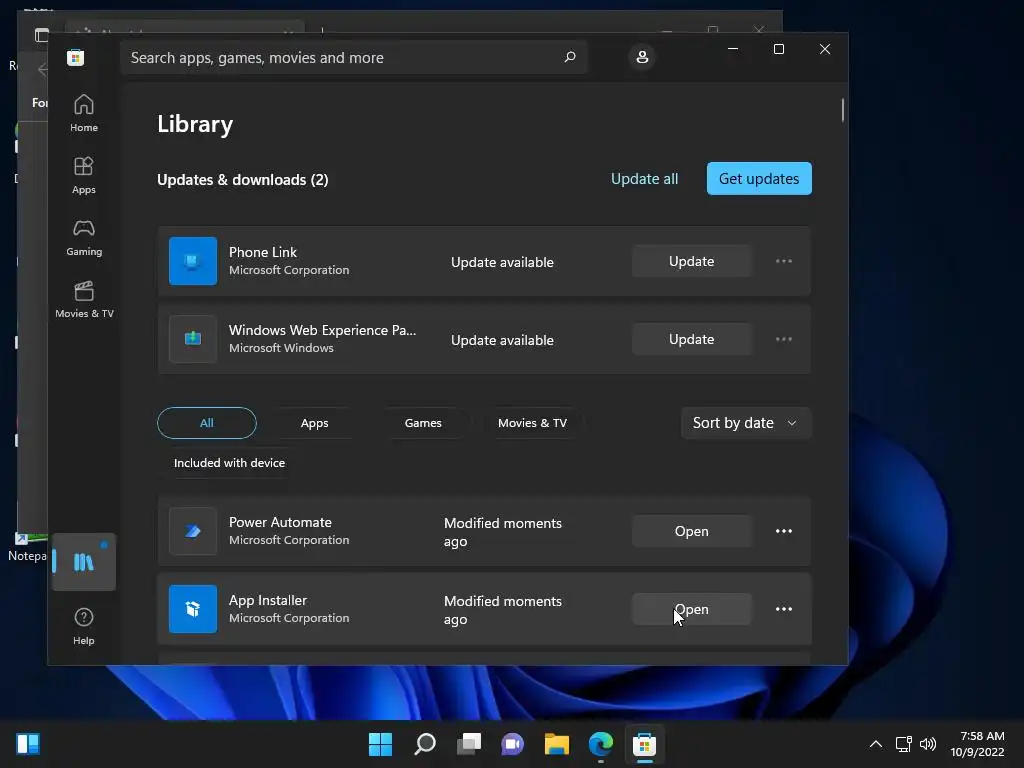Click the Windows Web Experience Pa... name
This screenshot has height=768, width=1024.
(322, 330)
